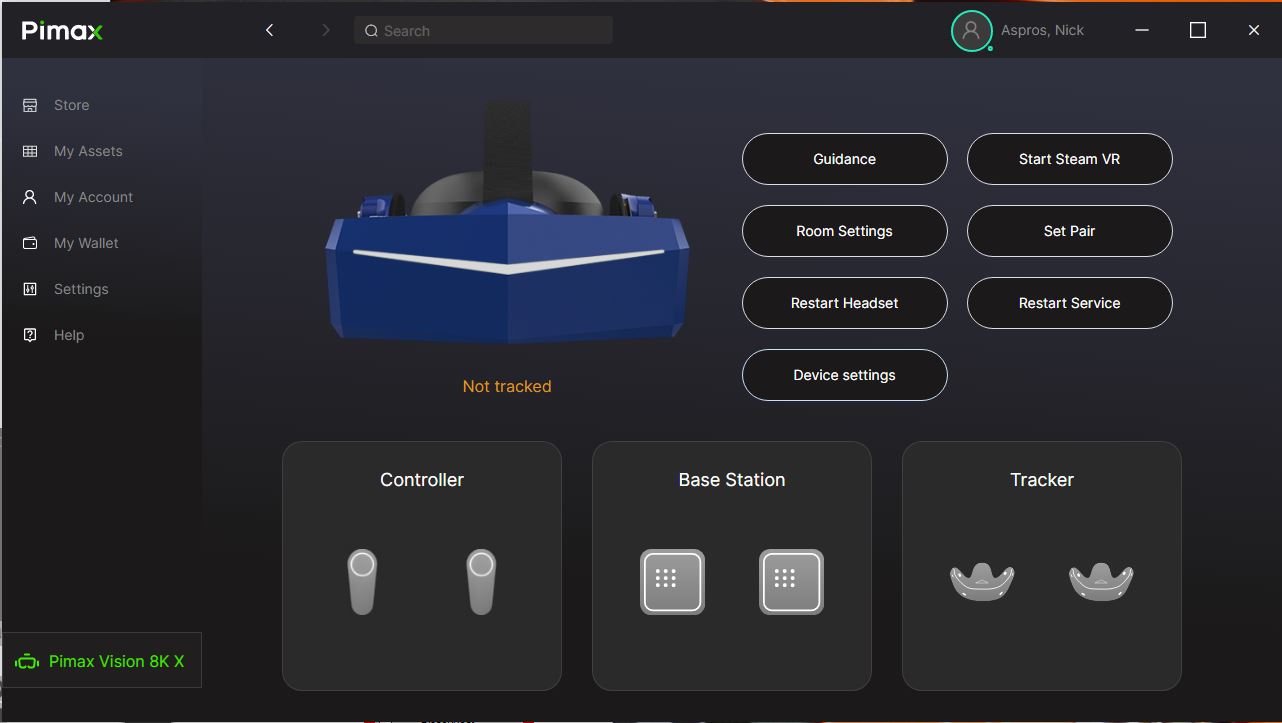This screenshot has width=1282, height=723.
Task: Open the Help section
Action: point(69,335)
